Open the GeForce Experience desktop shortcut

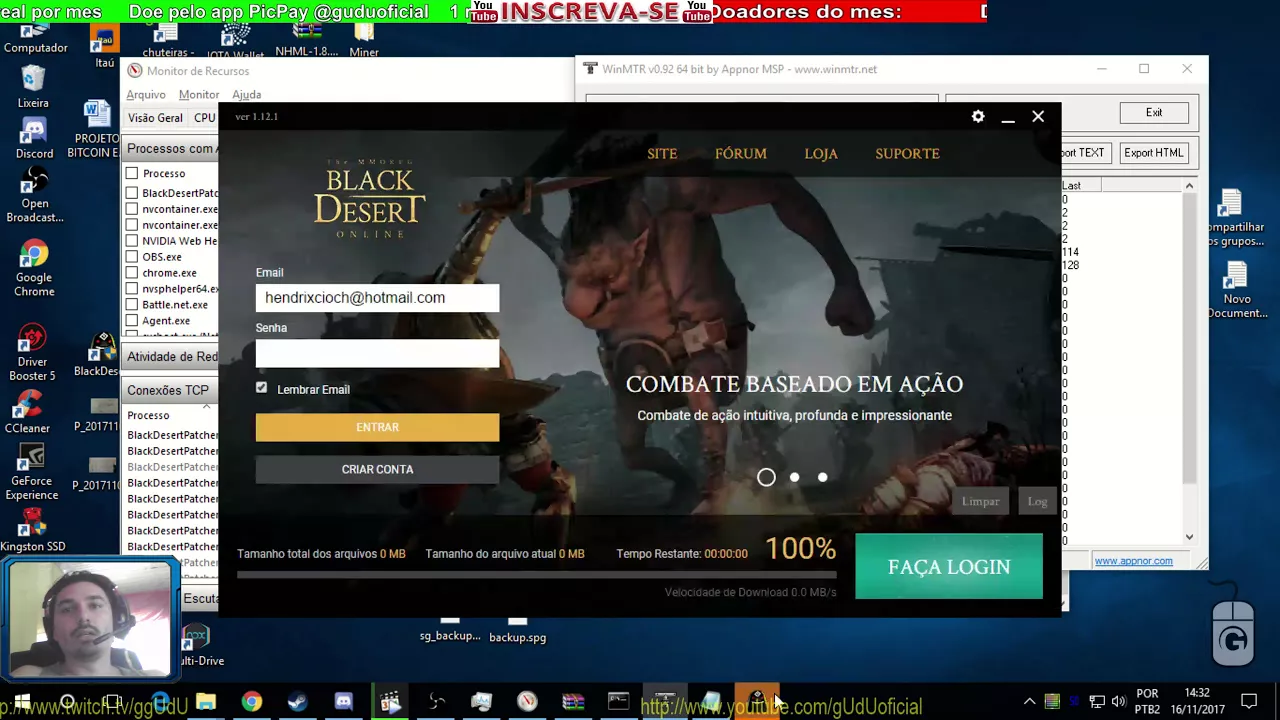[x=32, y=472]
